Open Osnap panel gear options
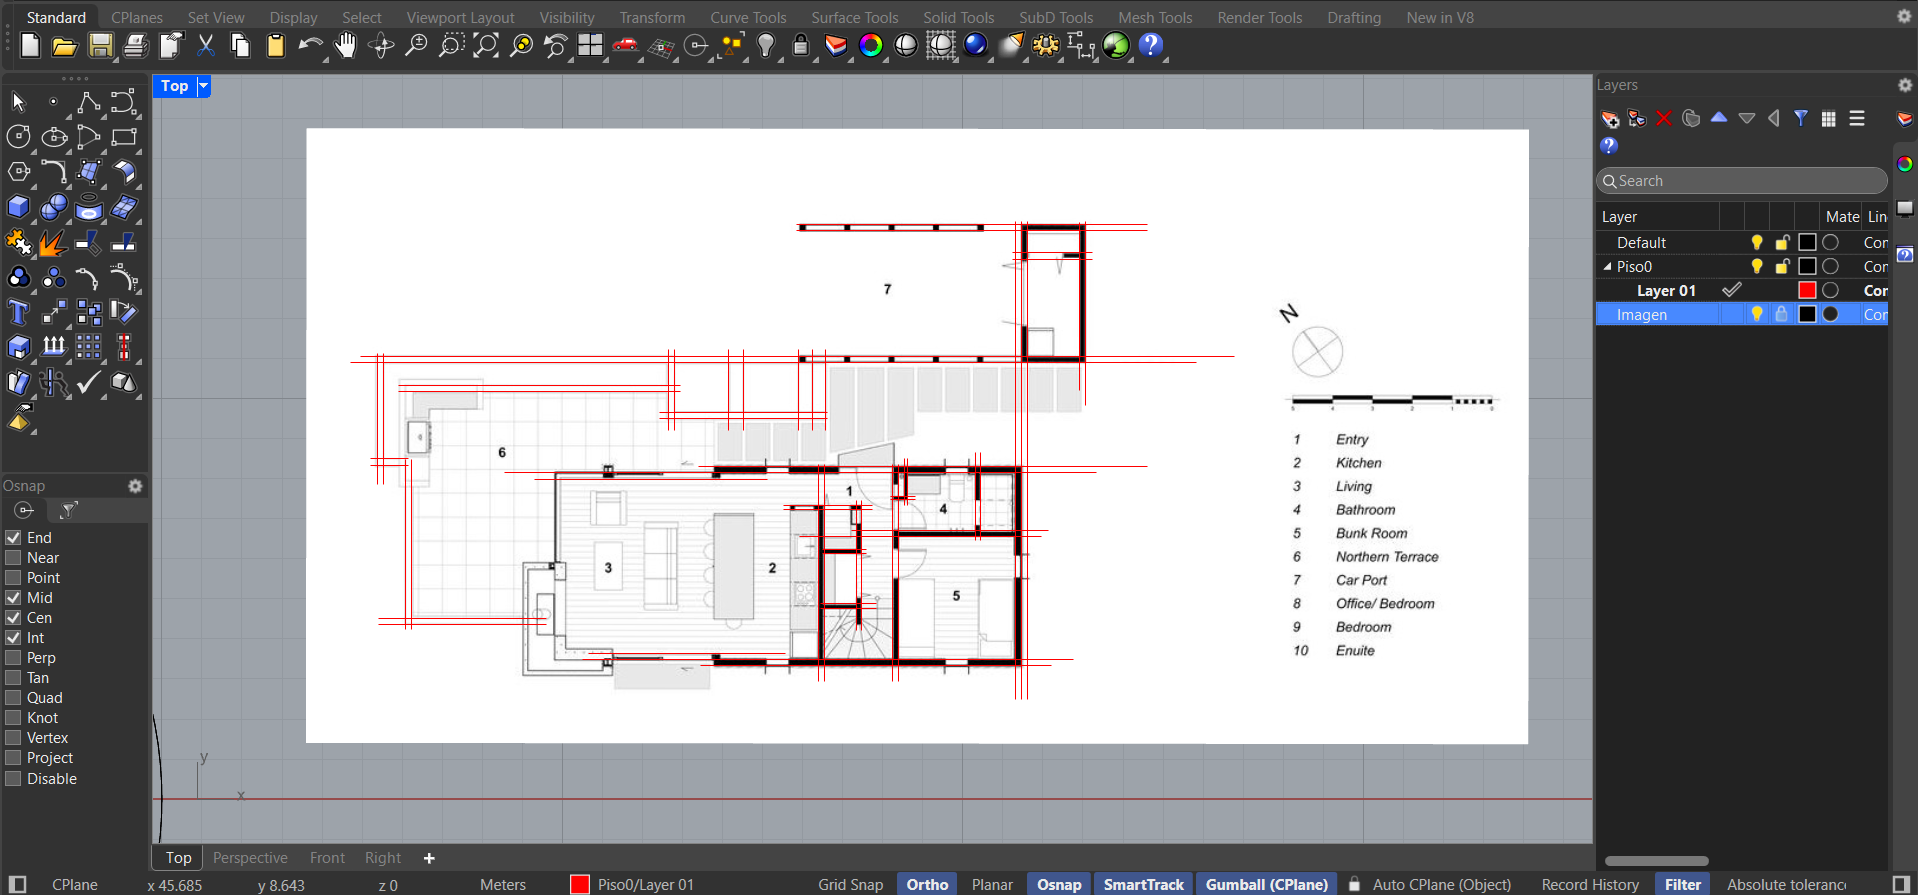The width and height of the screenshot is (1918, 895). [x=135, y=486]
